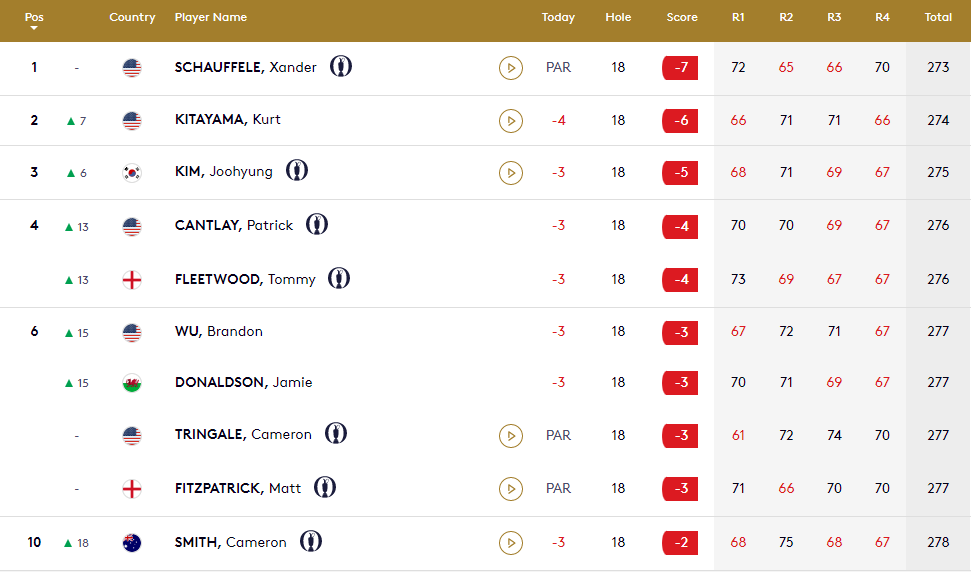
Task: Click South Korea flag in Kim's row
Action: (x=132, y=172)
